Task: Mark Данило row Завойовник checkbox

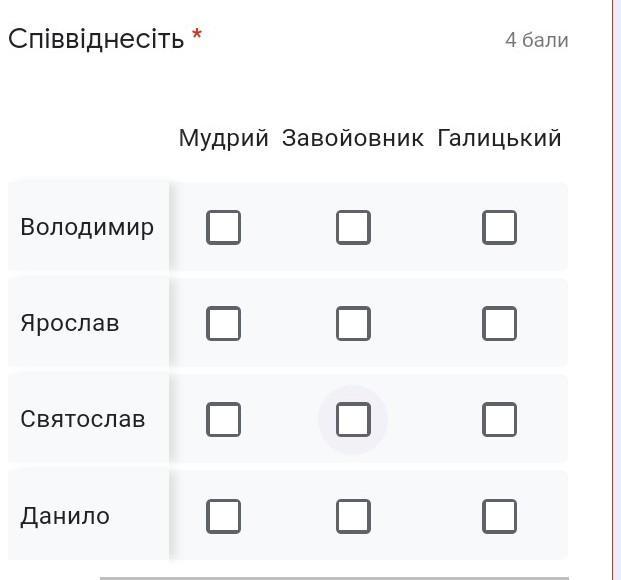Action: 353,516
